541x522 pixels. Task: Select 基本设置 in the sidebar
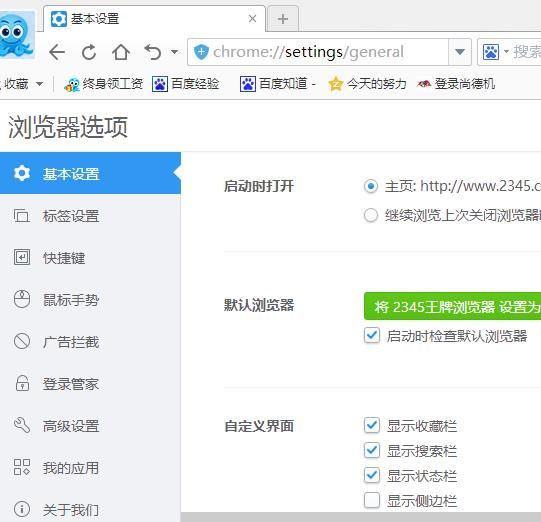[90, 173]
